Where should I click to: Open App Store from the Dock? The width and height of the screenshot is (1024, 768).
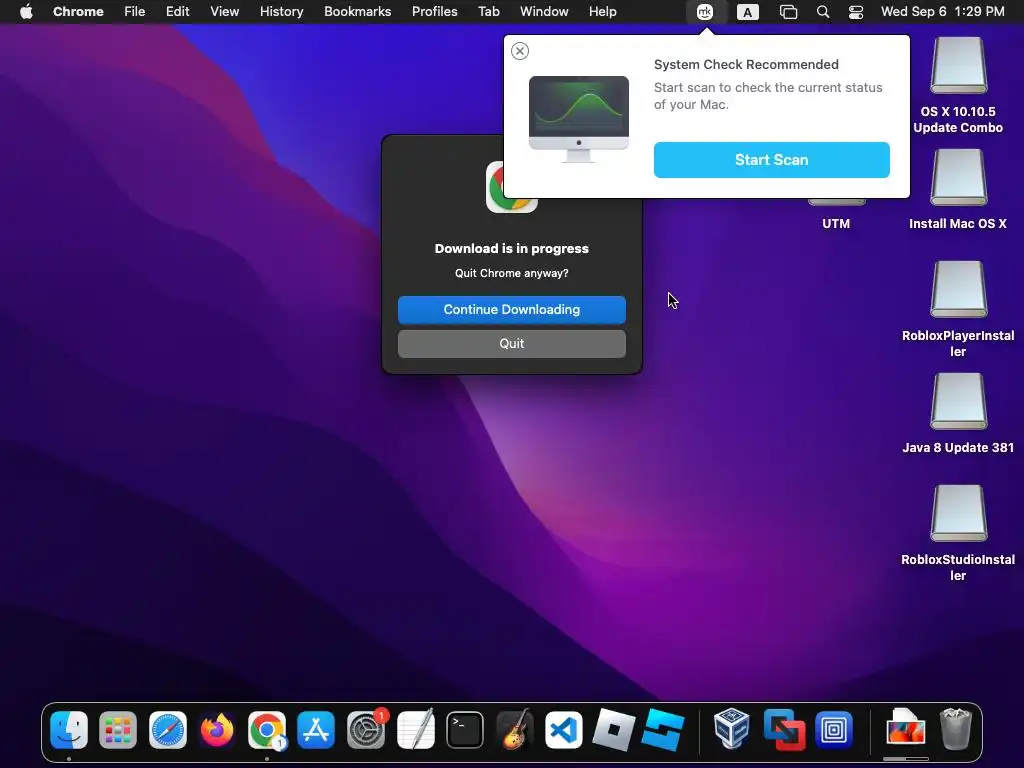pos(316,729)
